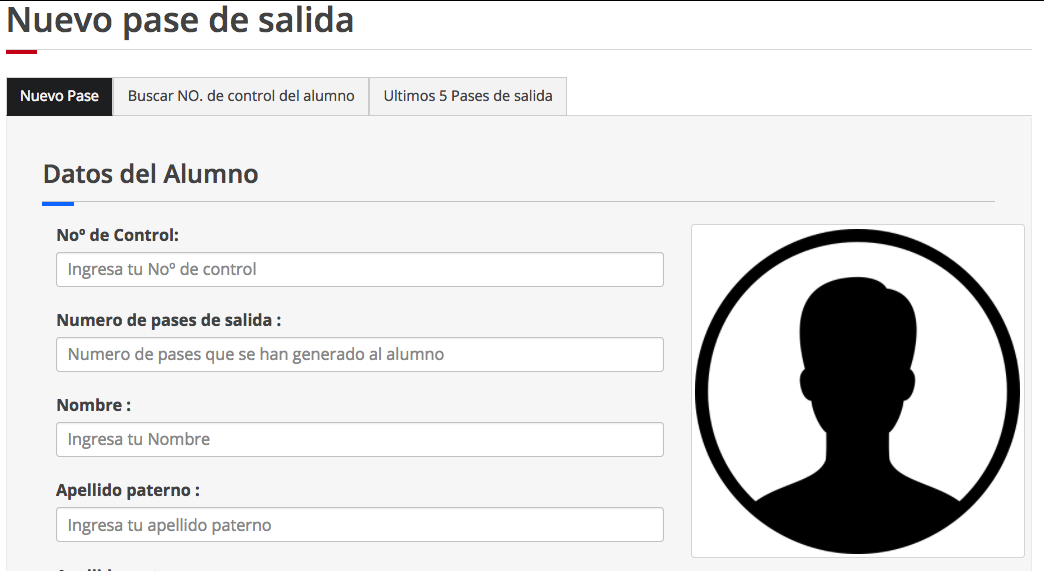The image size is (1044, 571).
Task: Switch to the Nuevo Pase tab
Action: coord(59,96)
